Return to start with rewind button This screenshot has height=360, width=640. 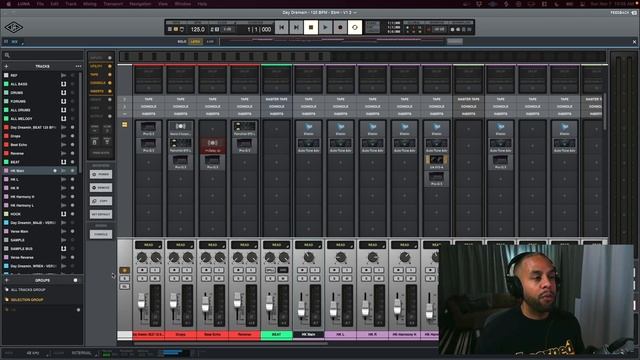point(281,27)
